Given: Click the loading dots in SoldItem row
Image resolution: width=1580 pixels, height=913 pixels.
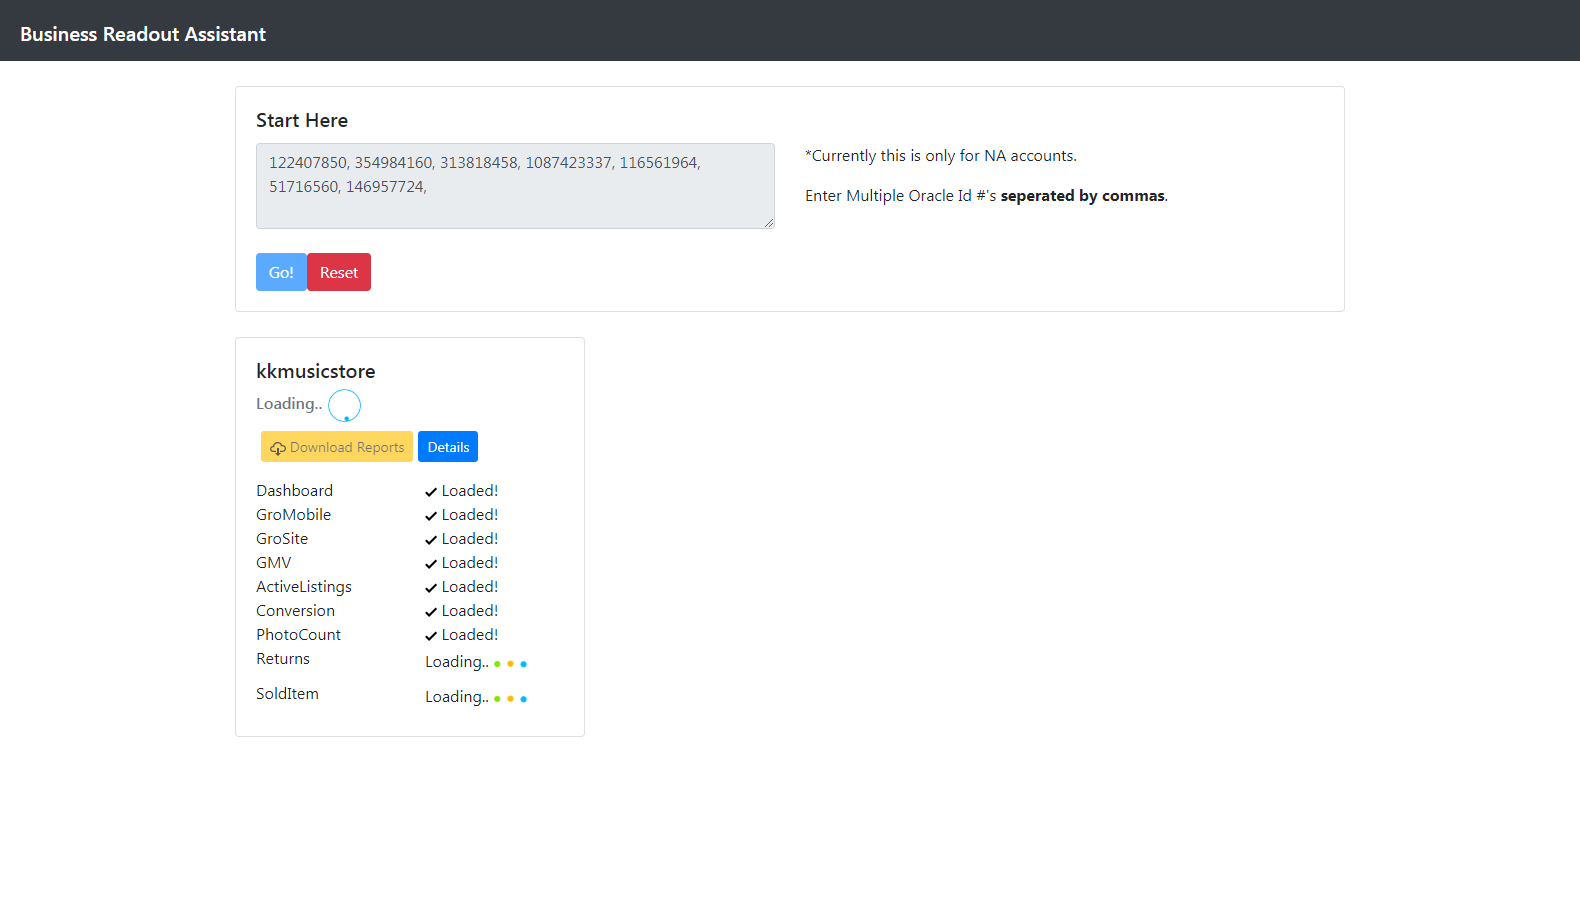Looking at the screenshot, I should click(x=510, y=699).
